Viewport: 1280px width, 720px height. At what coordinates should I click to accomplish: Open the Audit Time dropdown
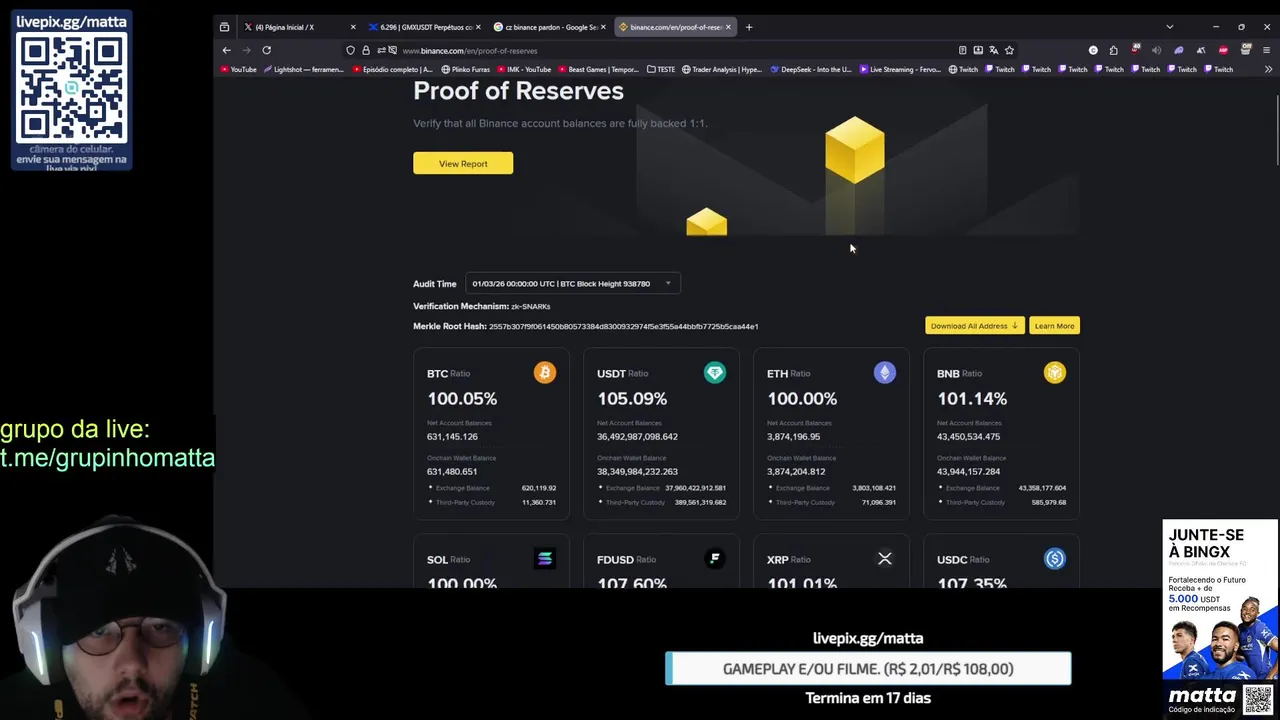tap(572, 284)
